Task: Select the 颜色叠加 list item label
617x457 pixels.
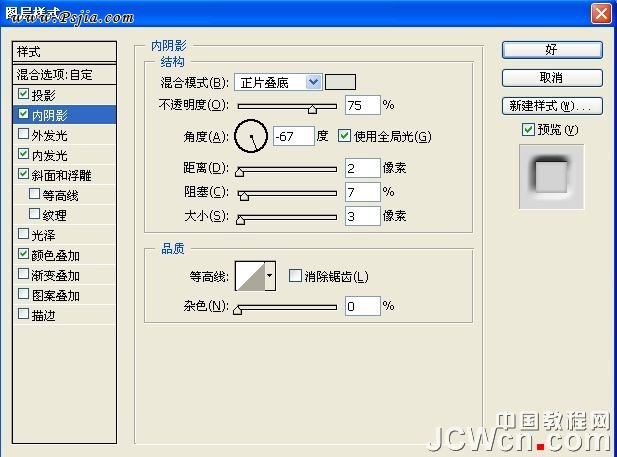Action: click(55, 255)
